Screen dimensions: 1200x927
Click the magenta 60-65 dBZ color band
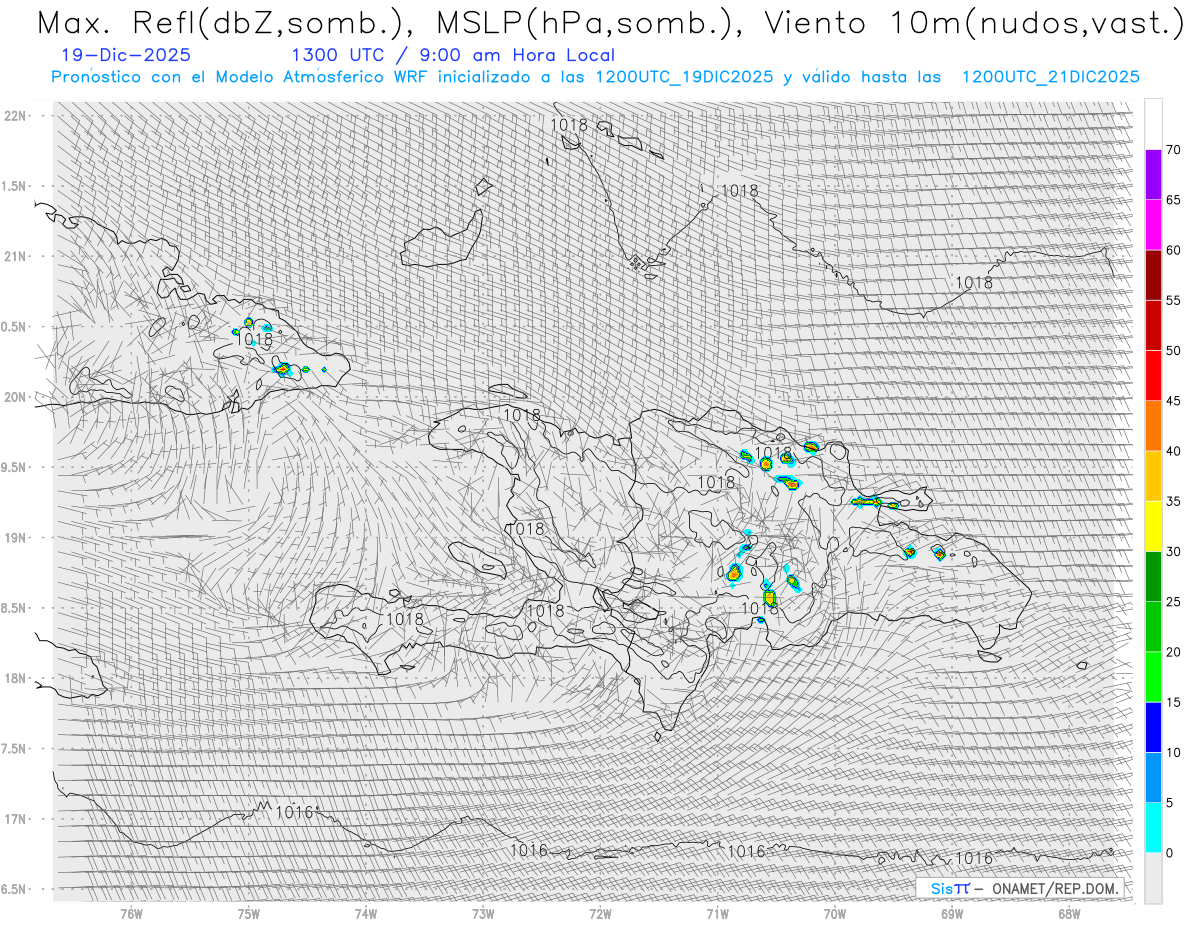coord(1153,225)
